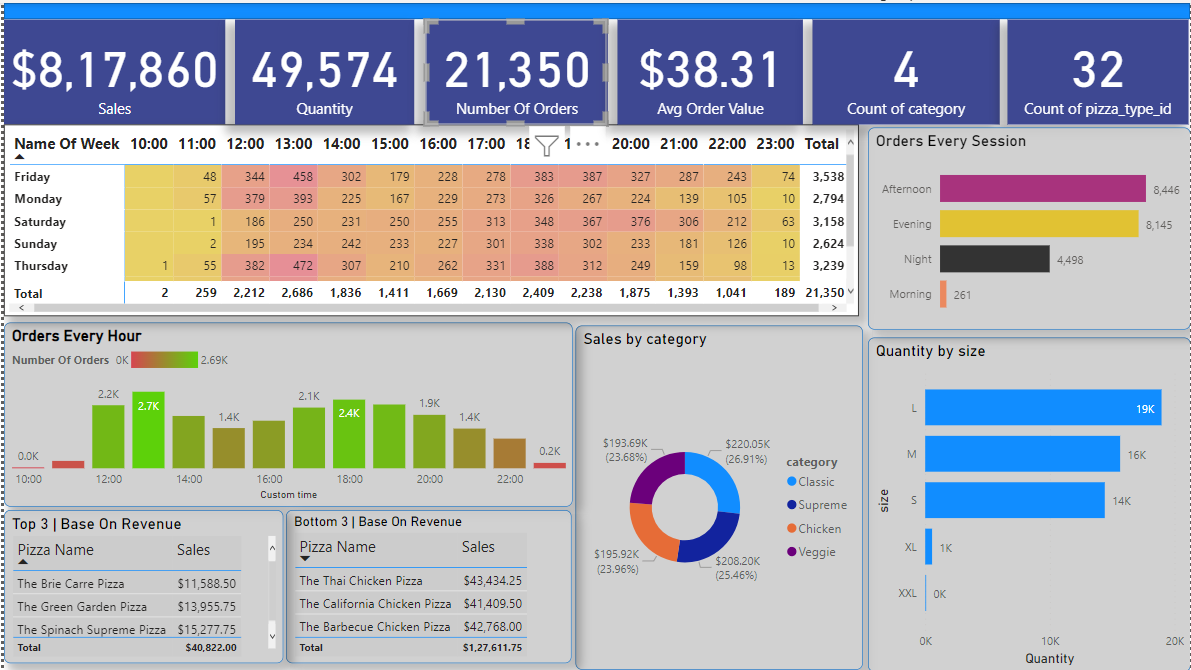Sort Top 3 table by Pizza Name
1191x670 pixels.
(x=55, y=550)
